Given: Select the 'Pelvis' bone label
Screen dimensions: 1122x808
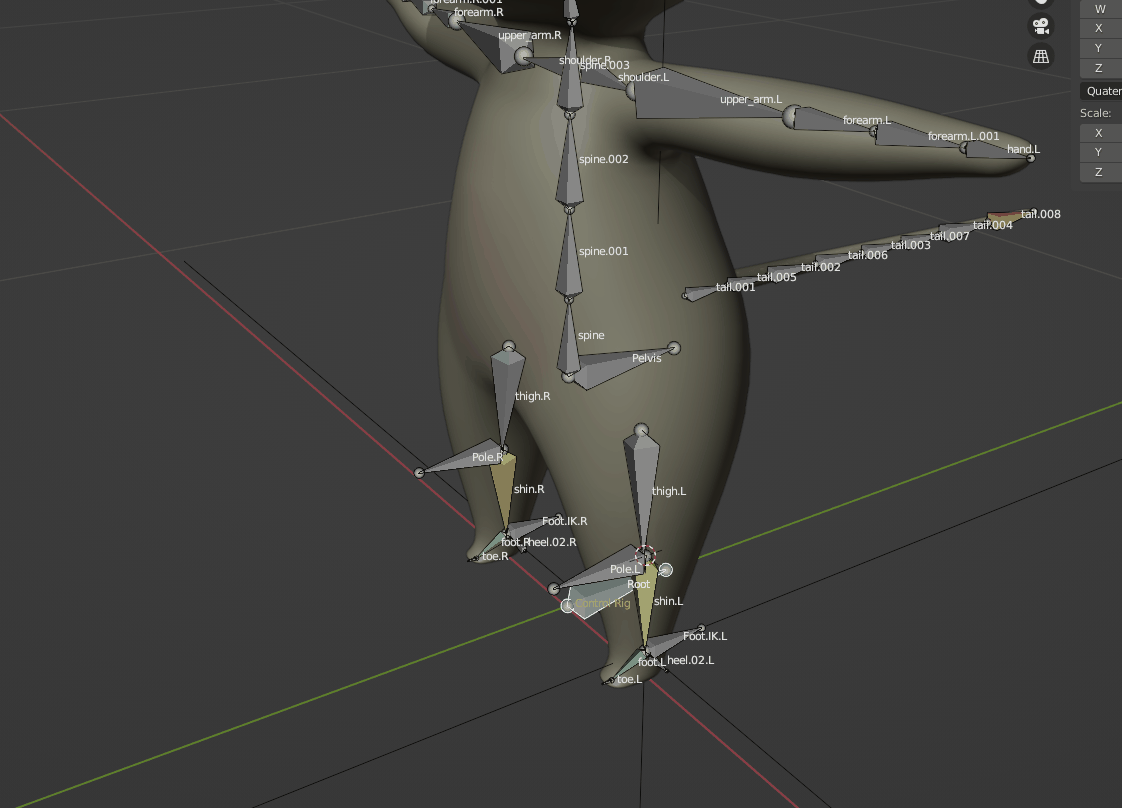Looking at the screenshot, I should click(x=646, y=358).
